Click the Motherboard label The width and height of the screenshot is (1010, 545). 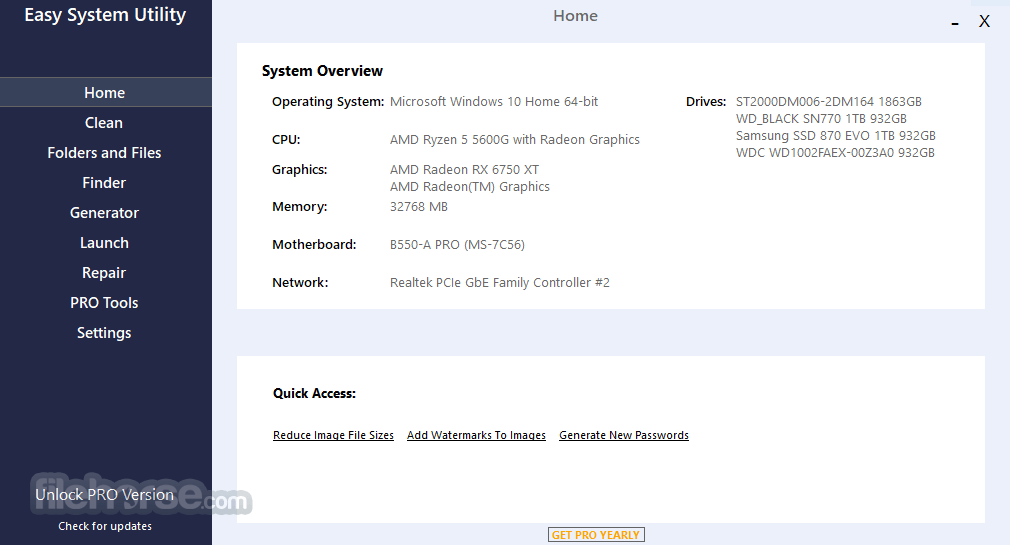click(314, 245)
